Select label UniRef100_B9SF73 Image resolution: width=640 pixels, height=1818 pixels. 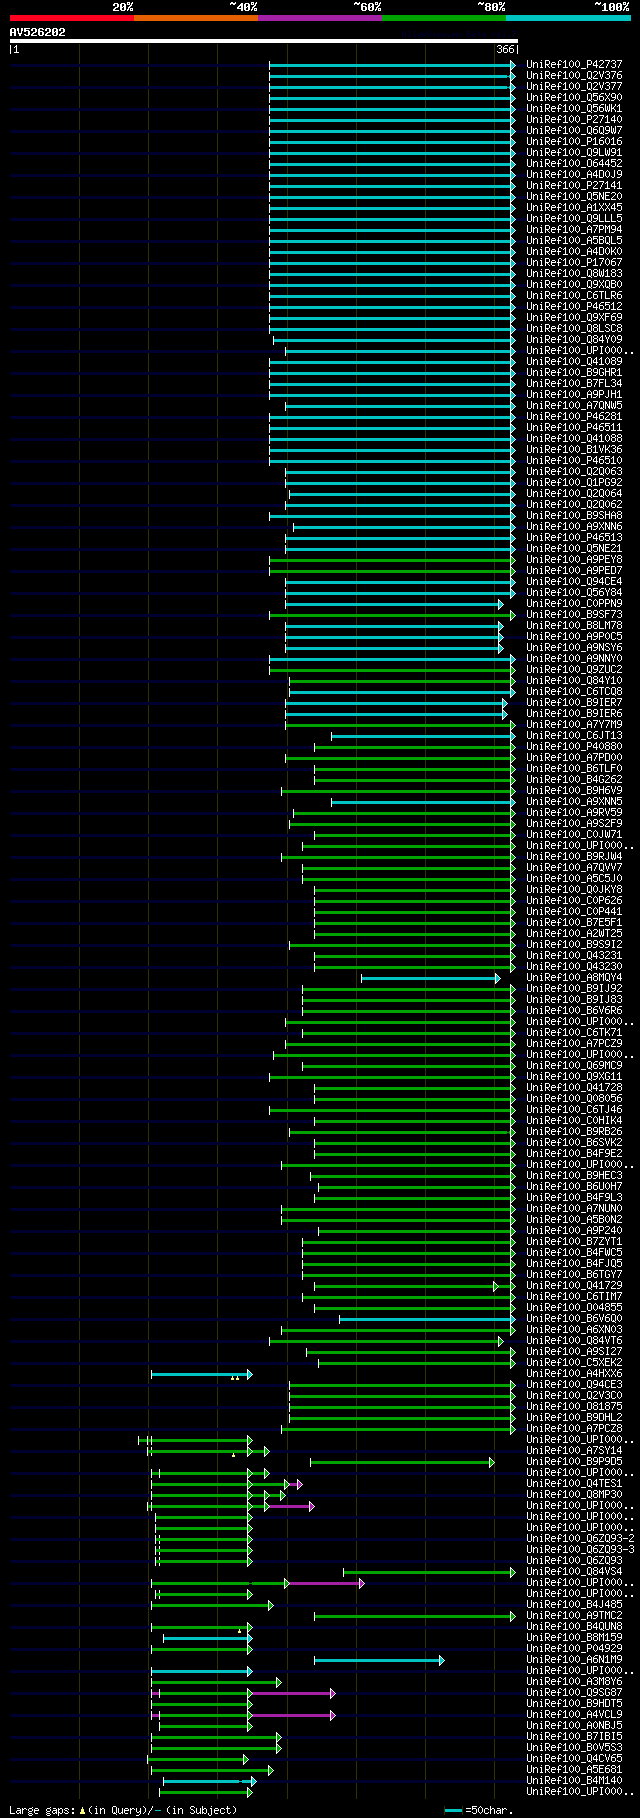[574, 615]
